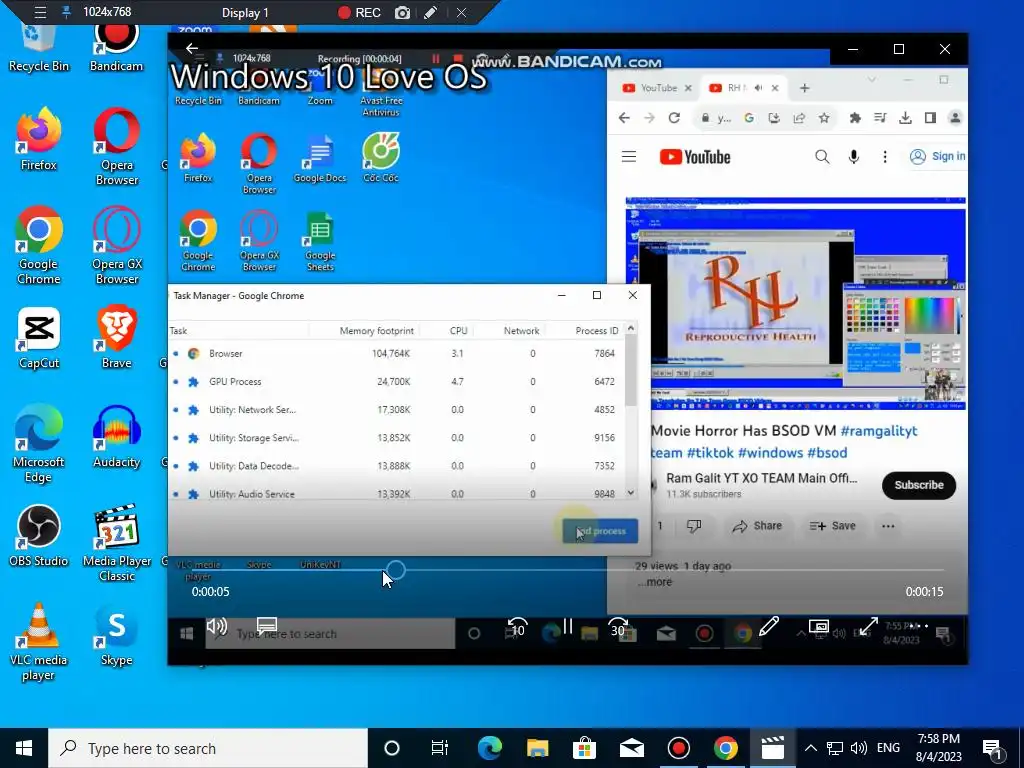Viewport: 1024px width, 768px height.
Task: Open the 1024x768 resolution selector
Action: (x=107, y=12)
